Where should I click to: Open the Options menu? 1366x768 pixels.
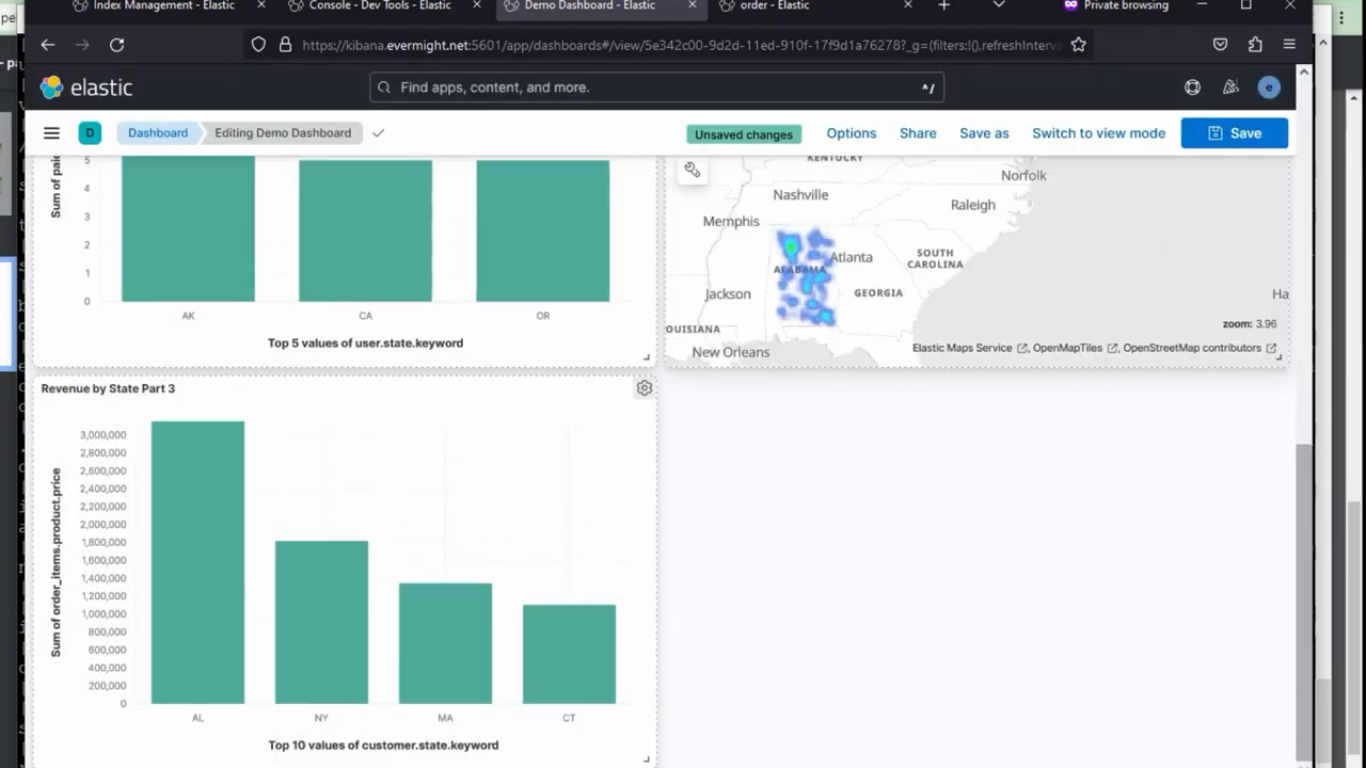pos(851,133)
